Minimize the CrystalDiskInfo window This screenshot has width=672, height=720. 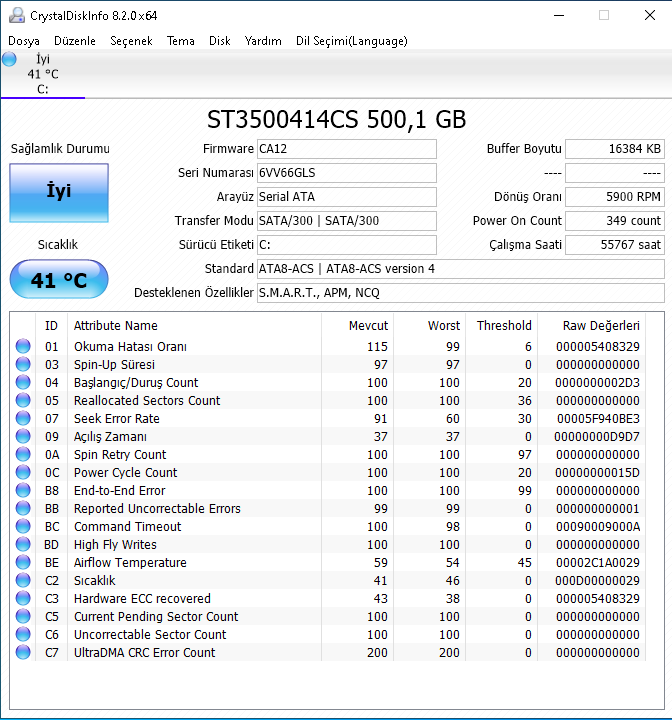(x=559, y=15)
